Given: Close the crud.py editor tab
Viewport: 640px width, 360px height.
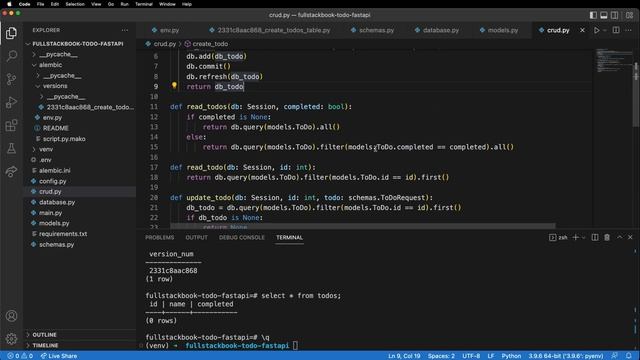Looking at the screenshot, I should tap(582, 30).
